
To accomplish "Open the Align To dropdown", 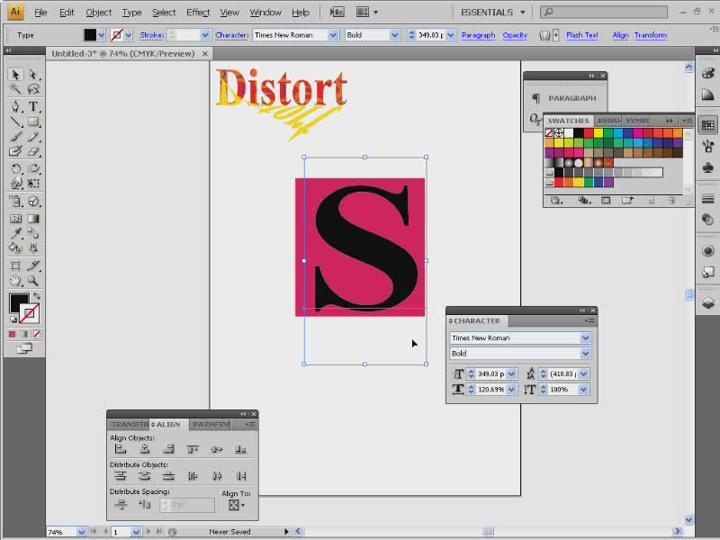I will [x=236, y=505].
